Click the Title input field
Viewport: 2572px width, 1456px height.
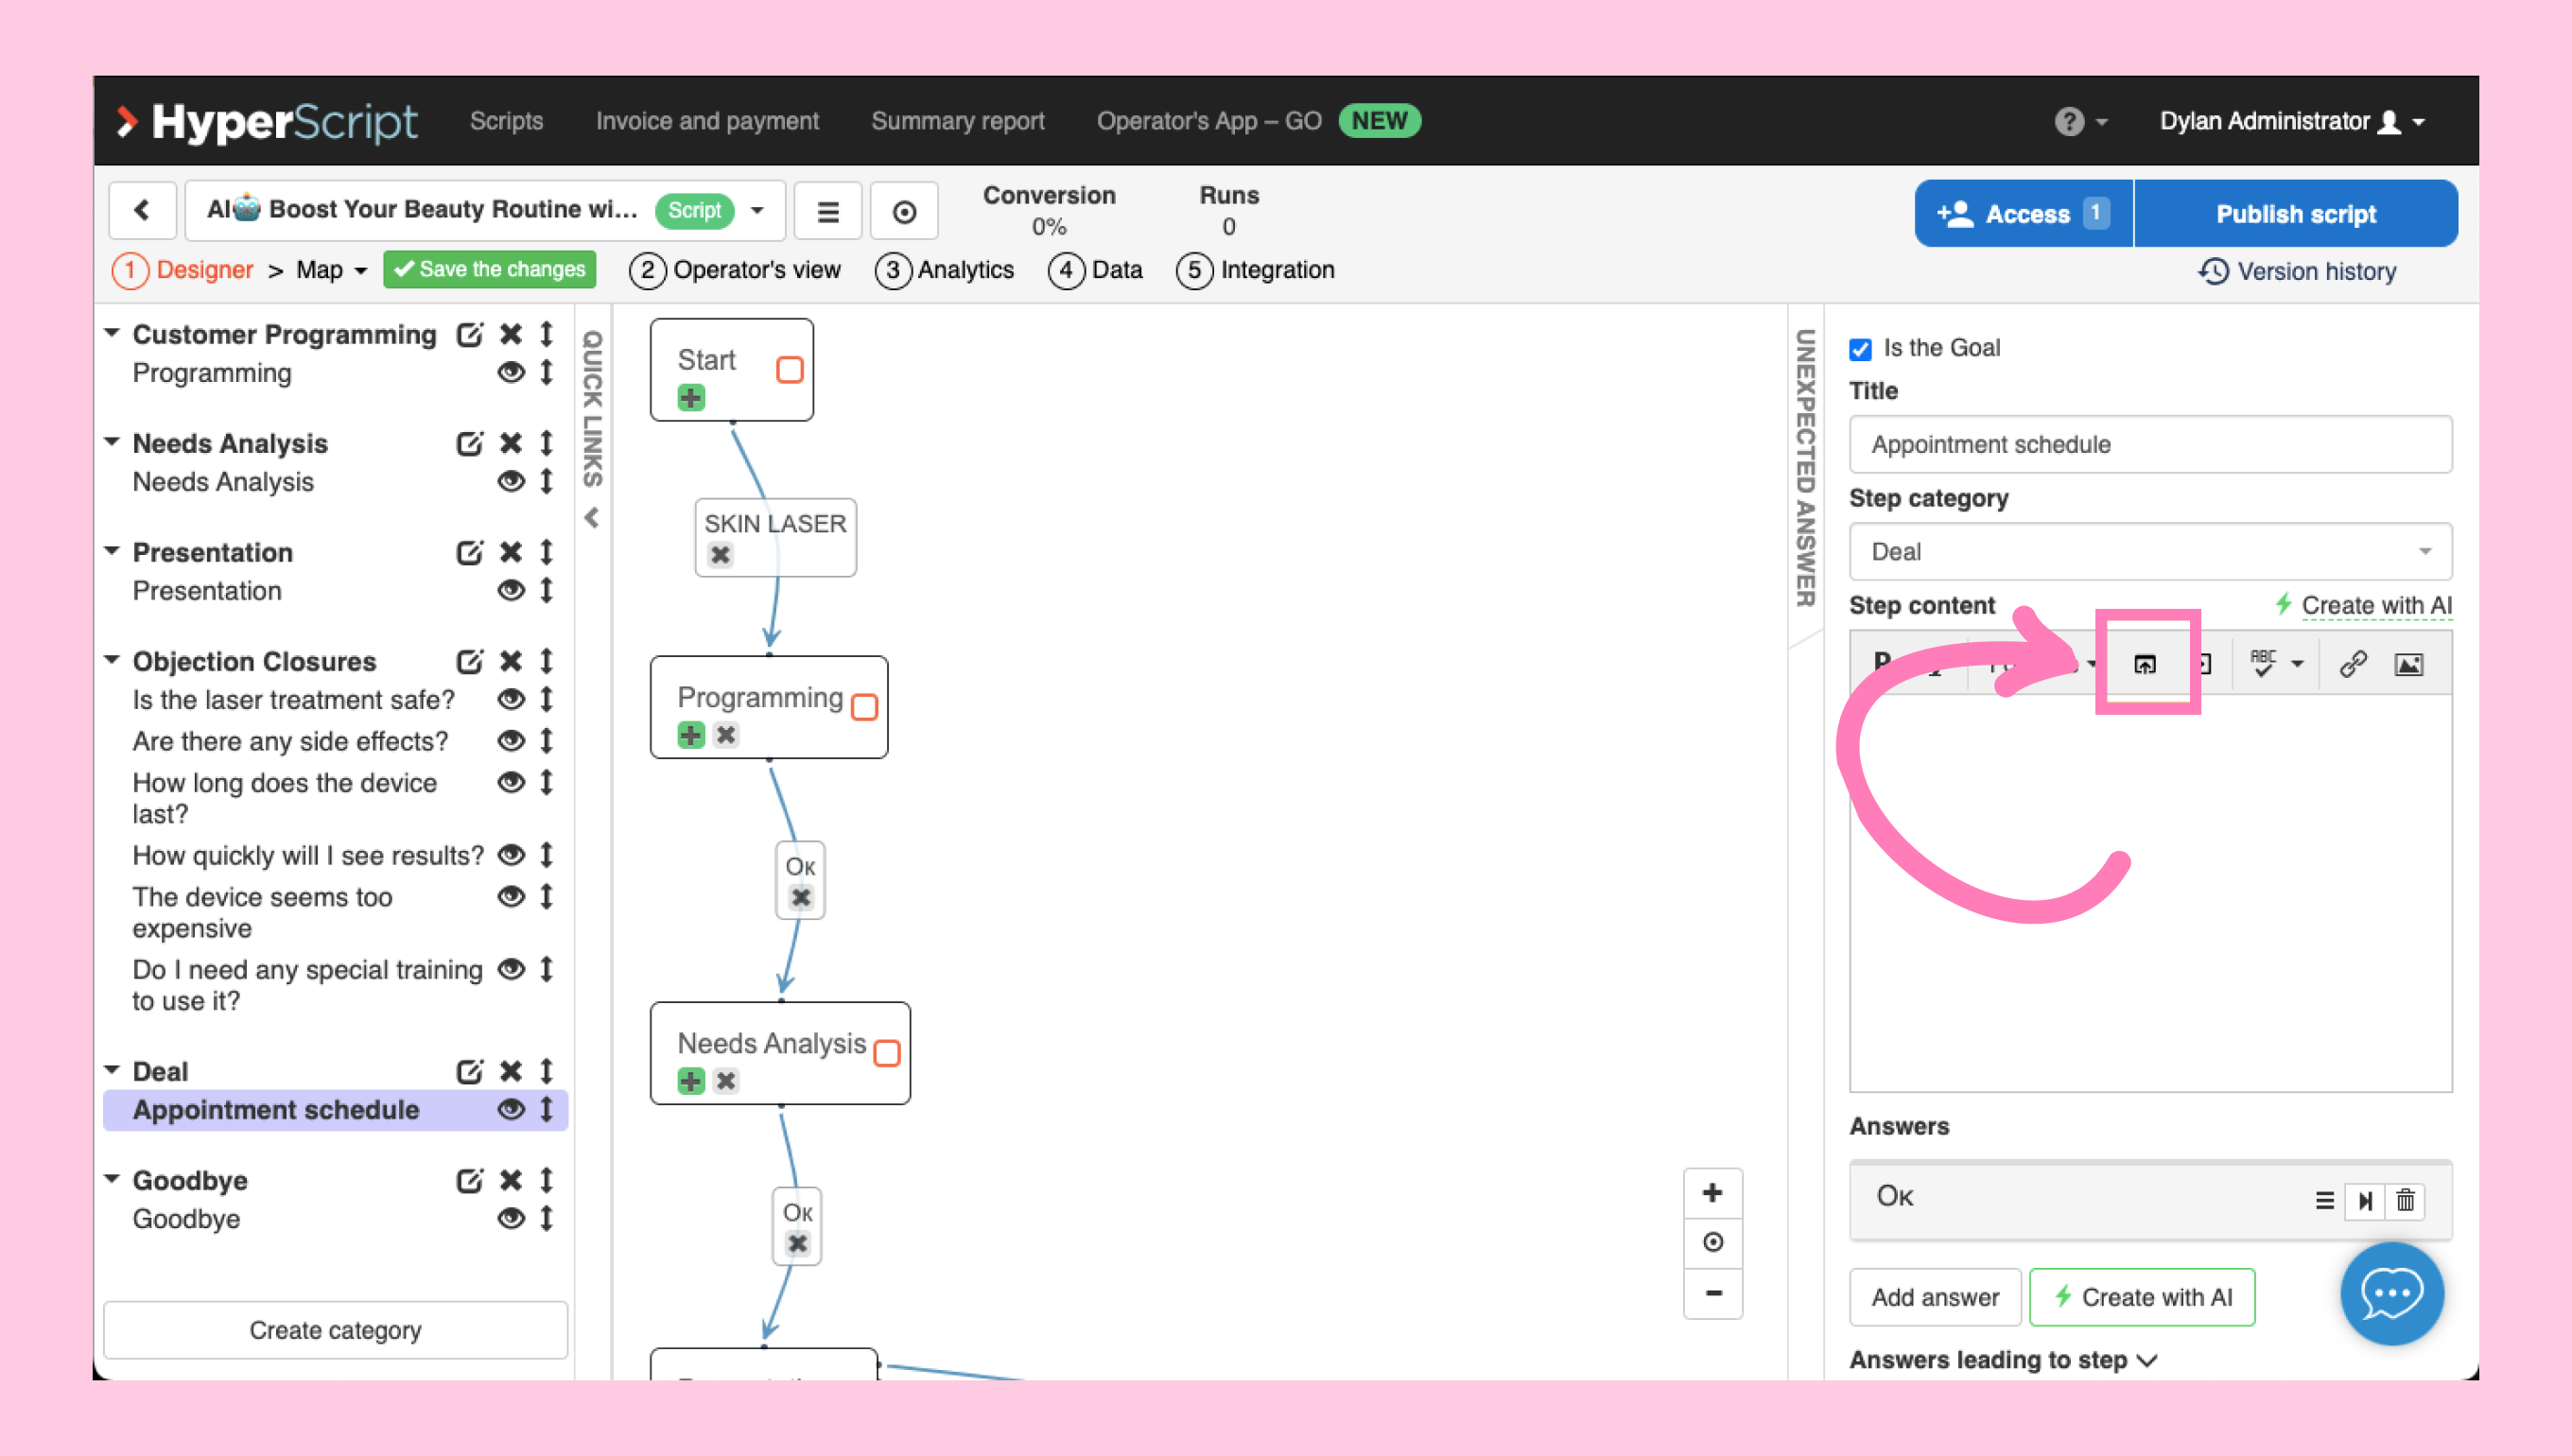tap(2150, 445)
